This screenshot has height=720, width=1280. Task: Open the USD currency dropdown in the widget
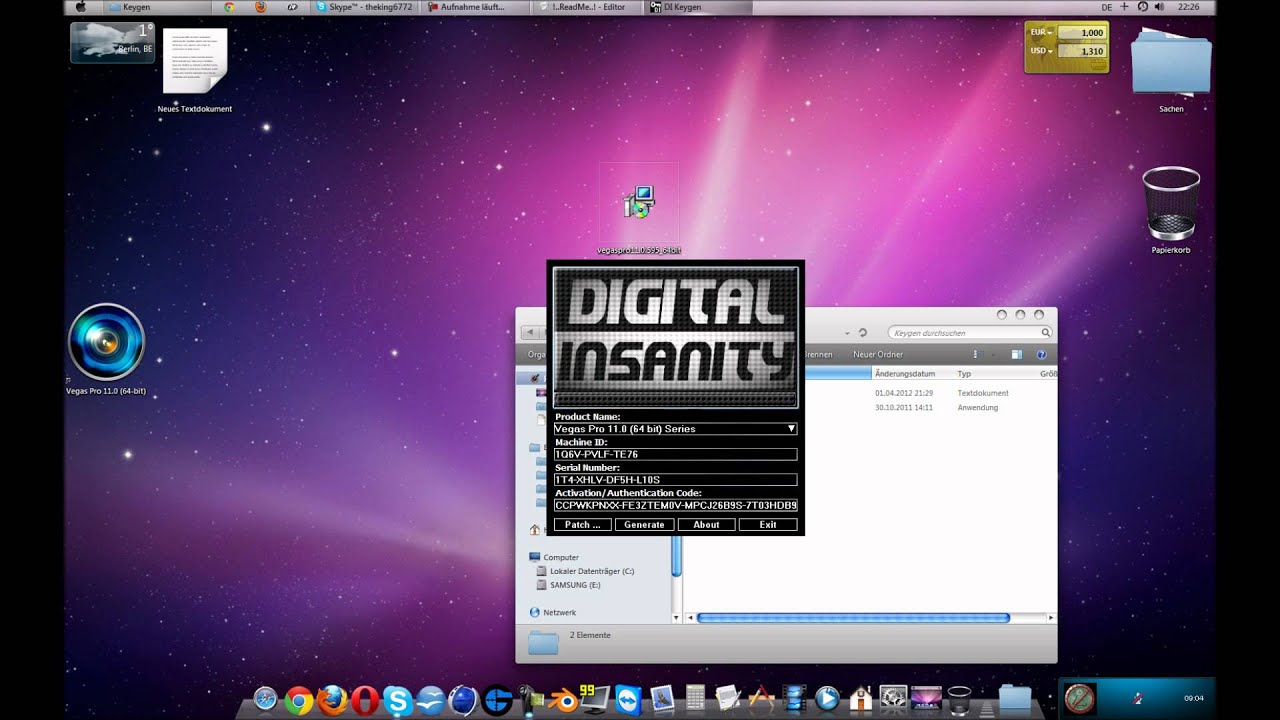[x=1042, y=51]
